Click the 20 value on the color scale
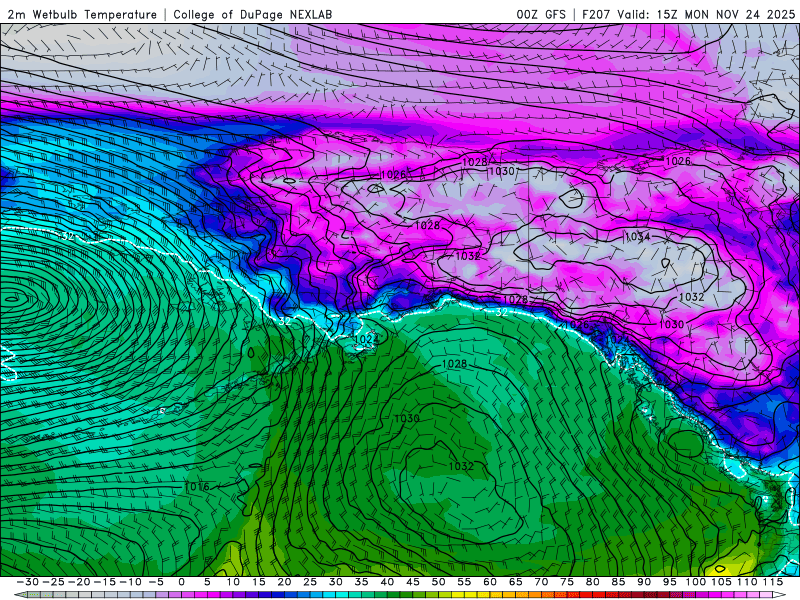The height and width of the screenshot is (600, 800). 284,582
